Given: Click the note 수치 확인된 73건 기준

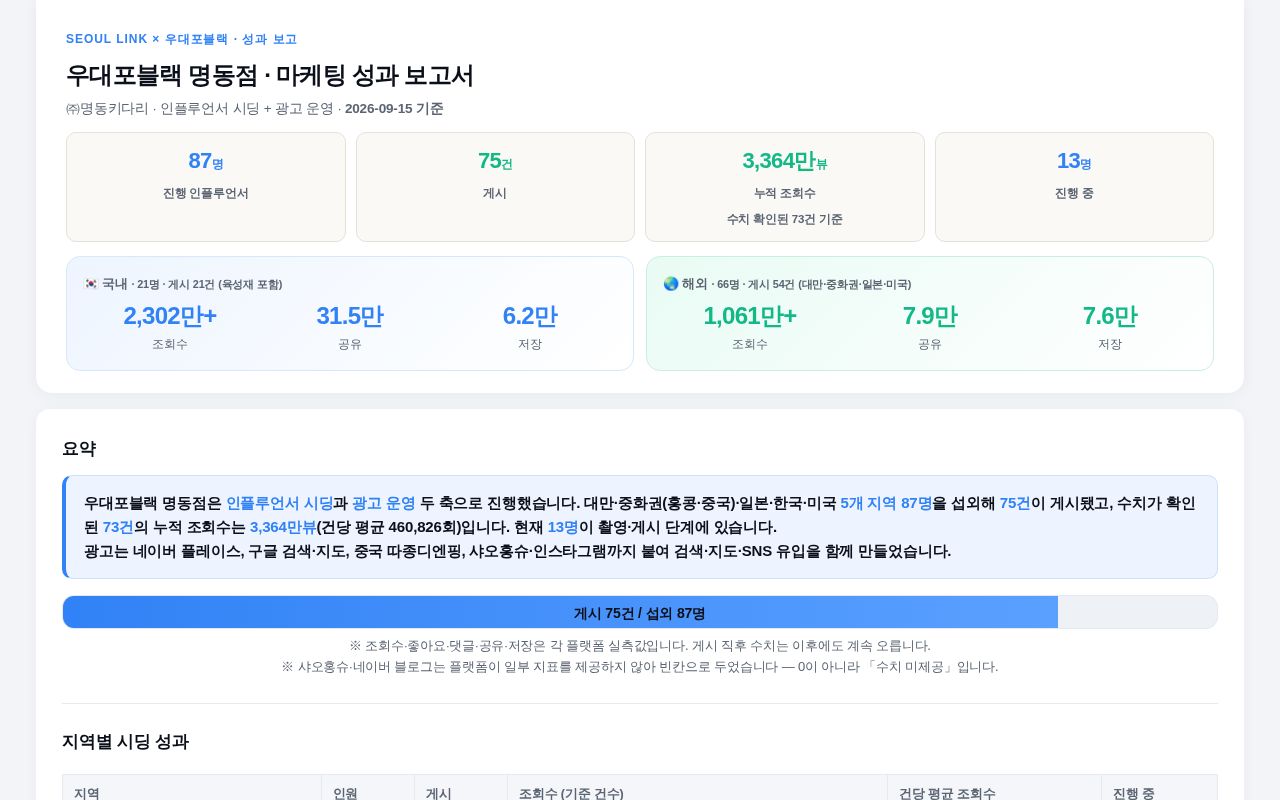Looking at the screenshot, I should click(785, 219).
